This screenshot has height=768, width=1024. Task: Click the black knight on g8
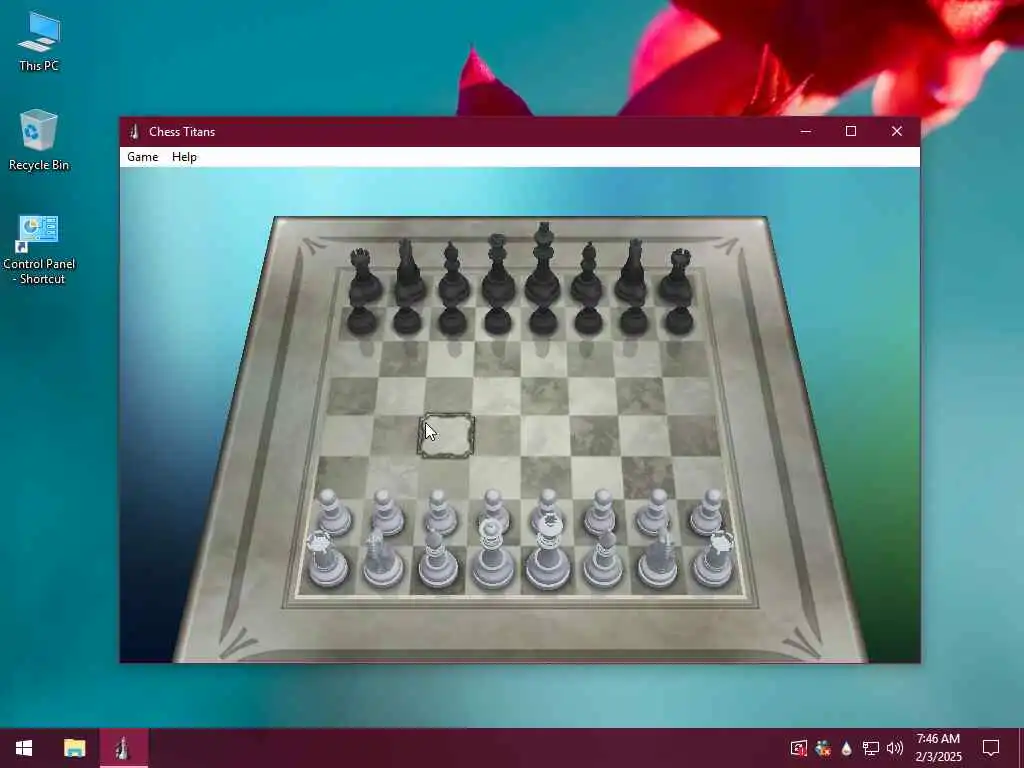pyautogui.click(x=632, y=272)
